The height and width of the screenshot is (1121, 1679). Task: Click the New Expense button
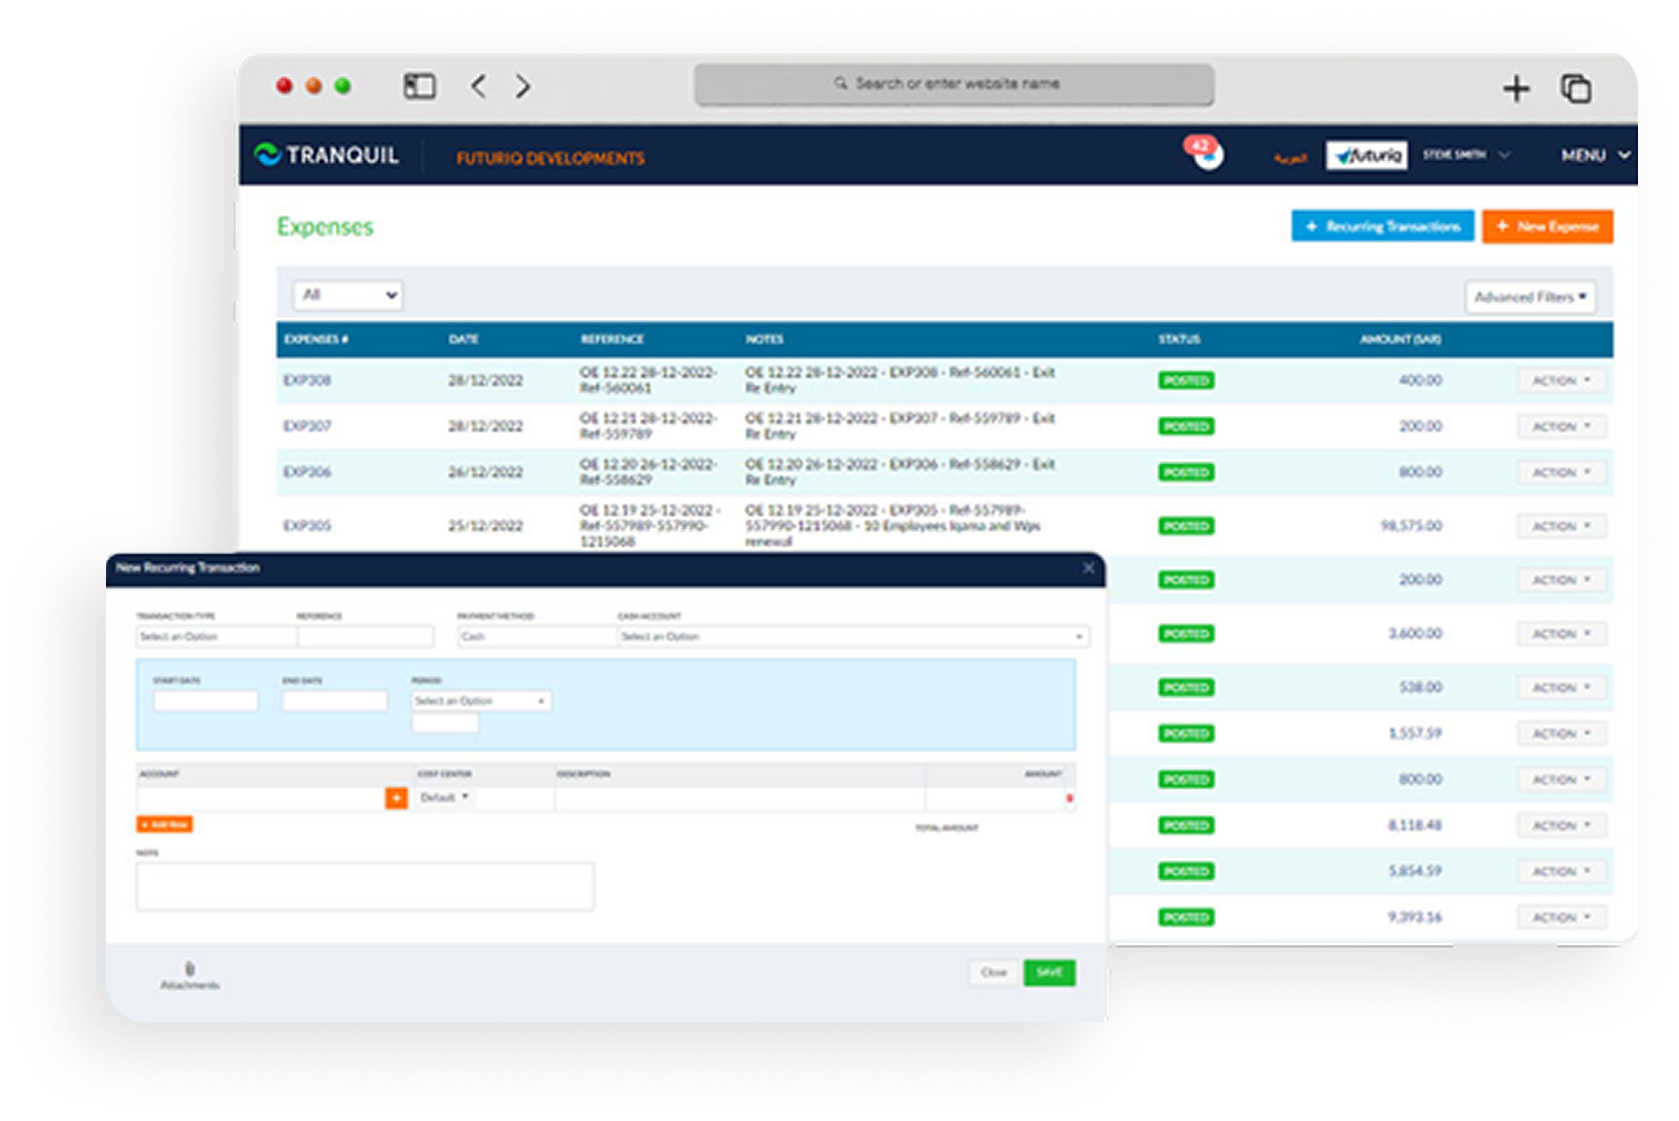click(x=1547, y=227)
